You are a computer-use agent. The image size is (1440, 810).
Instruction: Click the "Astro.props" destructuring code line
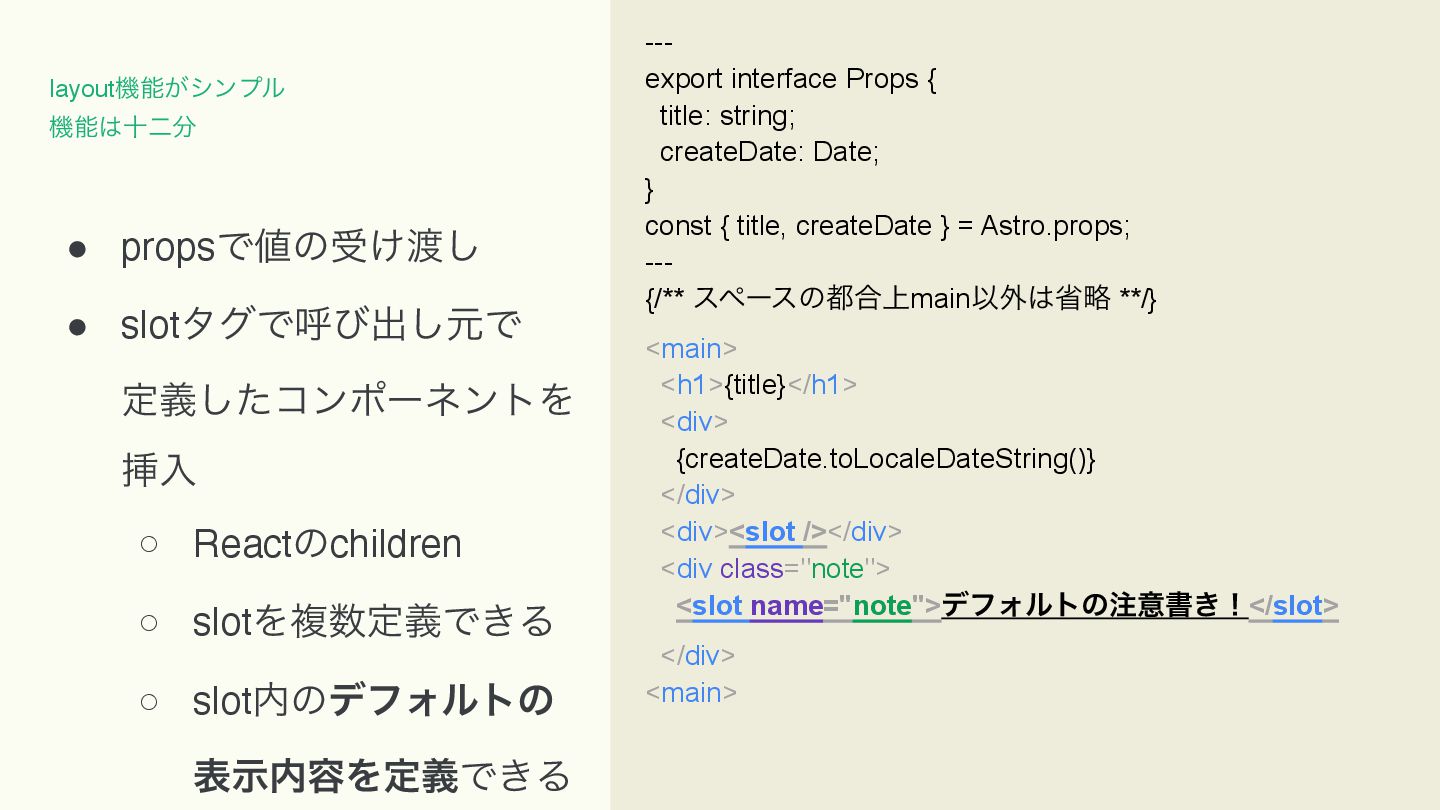[x=887, y=226]
